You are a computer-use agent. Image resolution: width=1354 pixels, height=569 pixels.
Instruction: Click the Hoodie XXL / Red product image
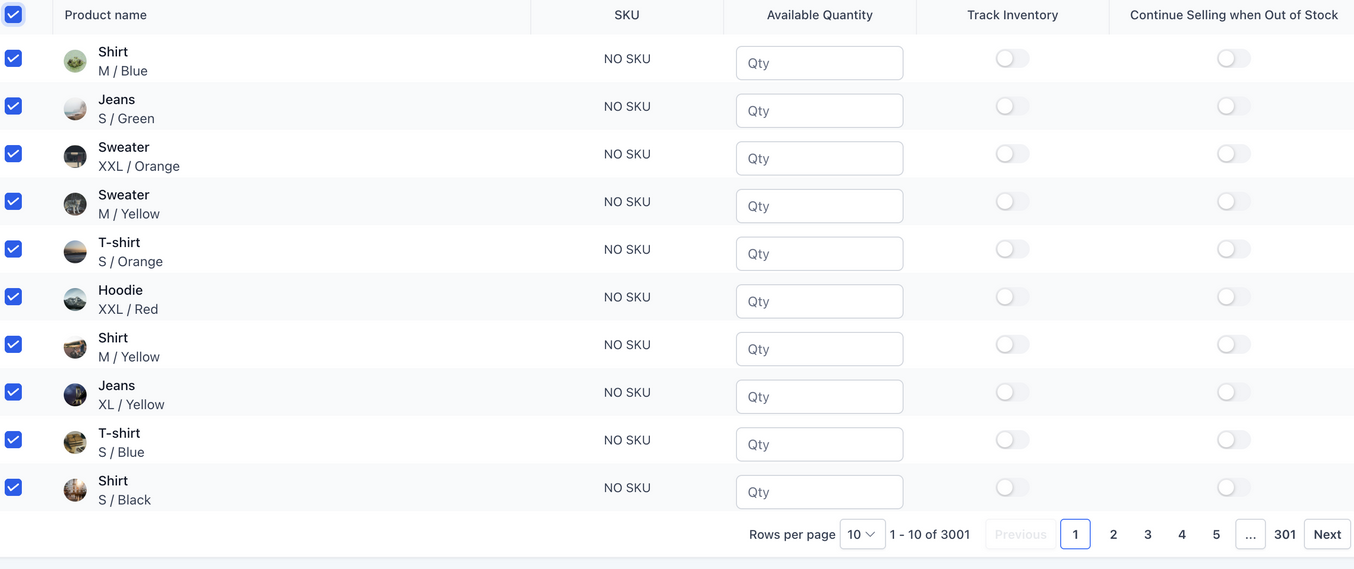(75, 300)
